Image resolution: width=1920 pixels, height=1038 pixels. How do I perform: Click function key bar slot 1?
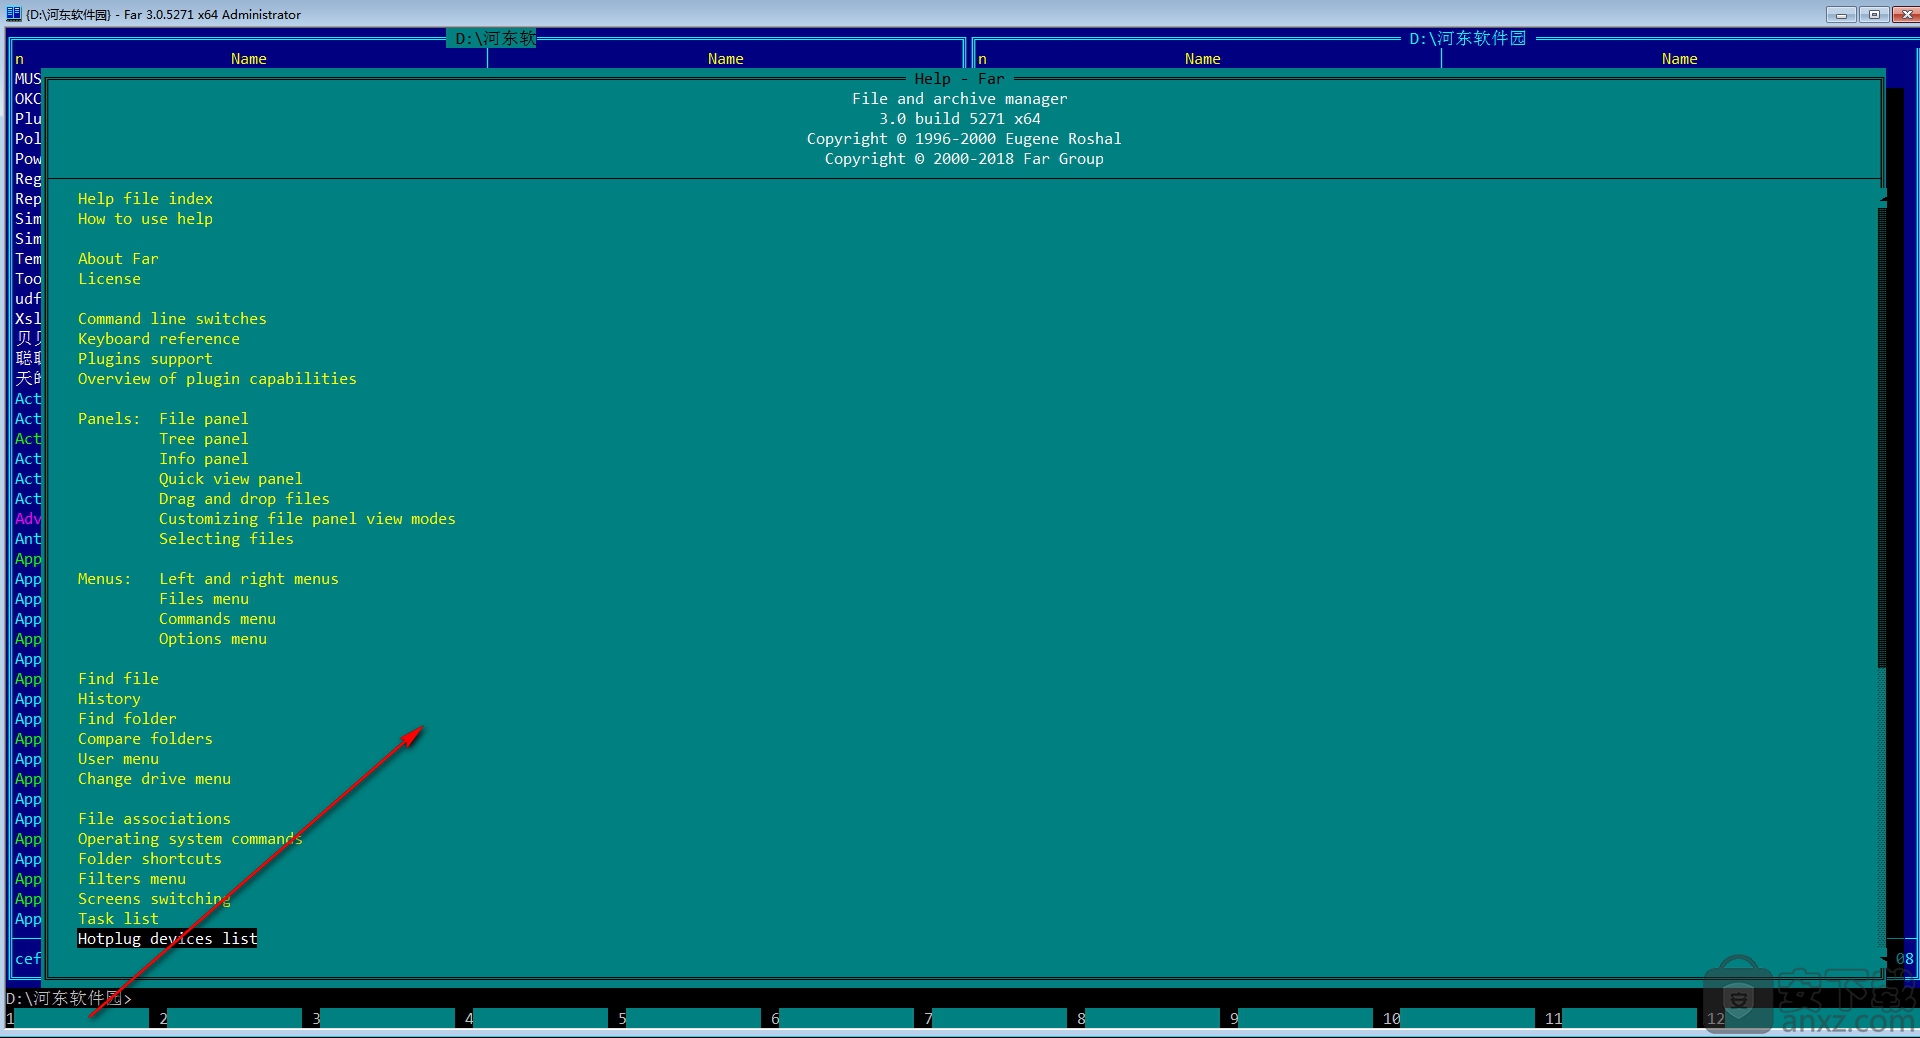pyautogui.click(x=77, y=1018)
